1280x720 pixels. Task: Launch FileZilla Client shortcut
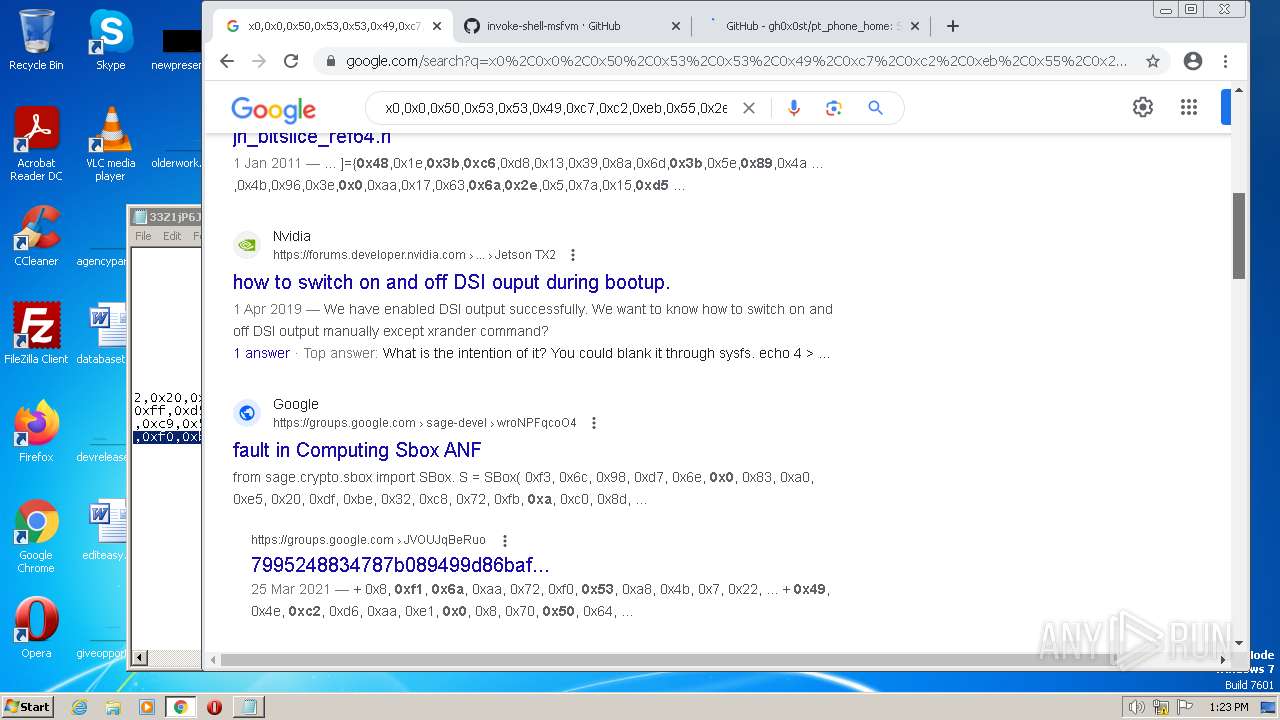[36, 333]
